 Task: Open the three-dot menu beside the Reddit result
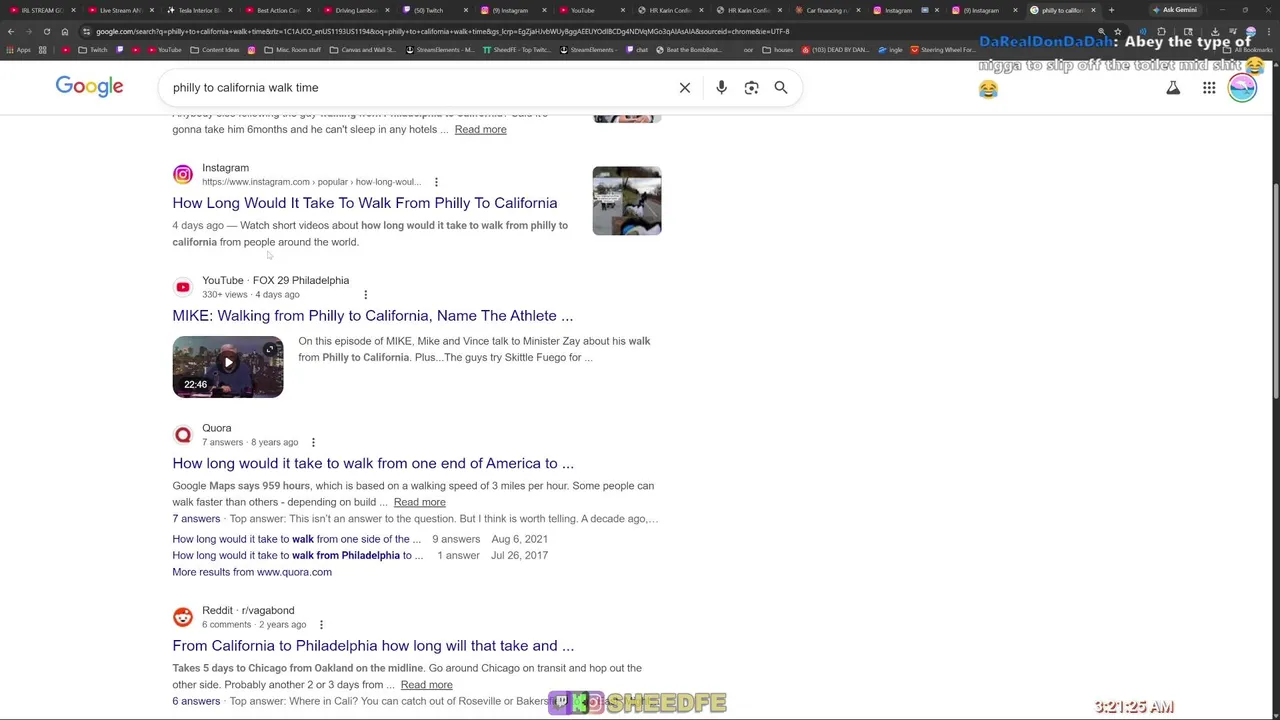click(321, 624)
